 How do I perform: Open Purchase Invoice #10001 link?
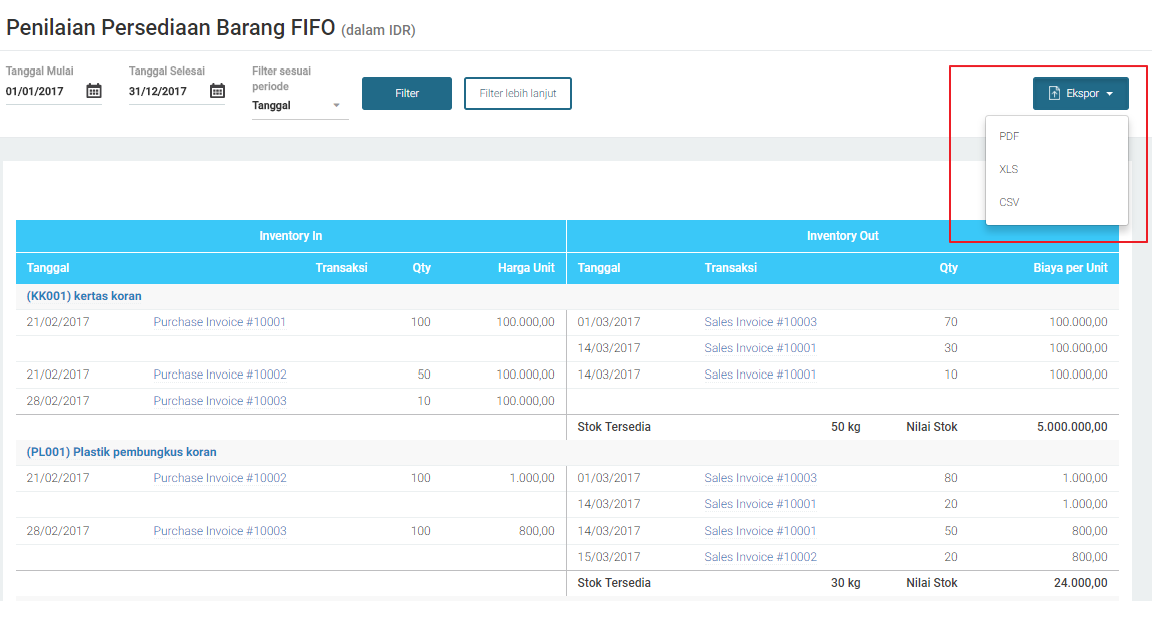(220, 322)
